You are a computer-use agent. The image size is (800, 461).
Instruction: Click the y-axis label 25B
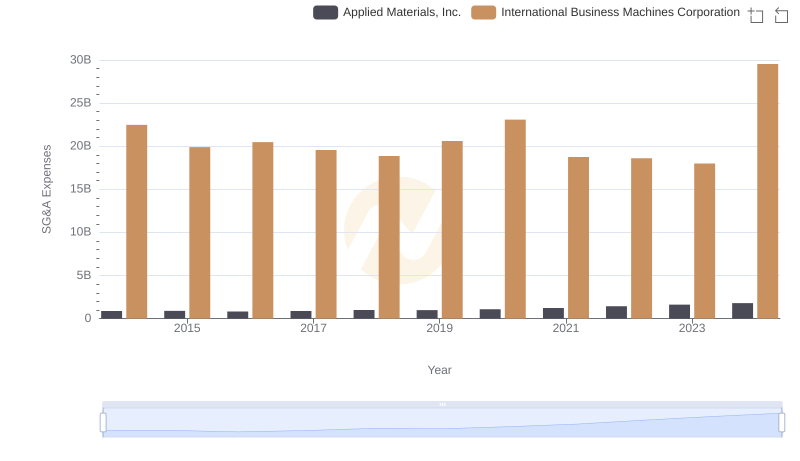pos(81,103)
